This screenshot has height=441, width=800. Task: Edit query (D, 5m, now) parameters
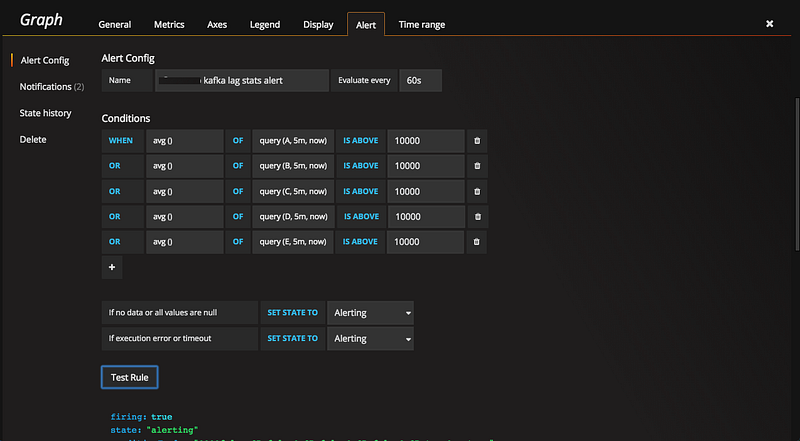click(294, 216)
